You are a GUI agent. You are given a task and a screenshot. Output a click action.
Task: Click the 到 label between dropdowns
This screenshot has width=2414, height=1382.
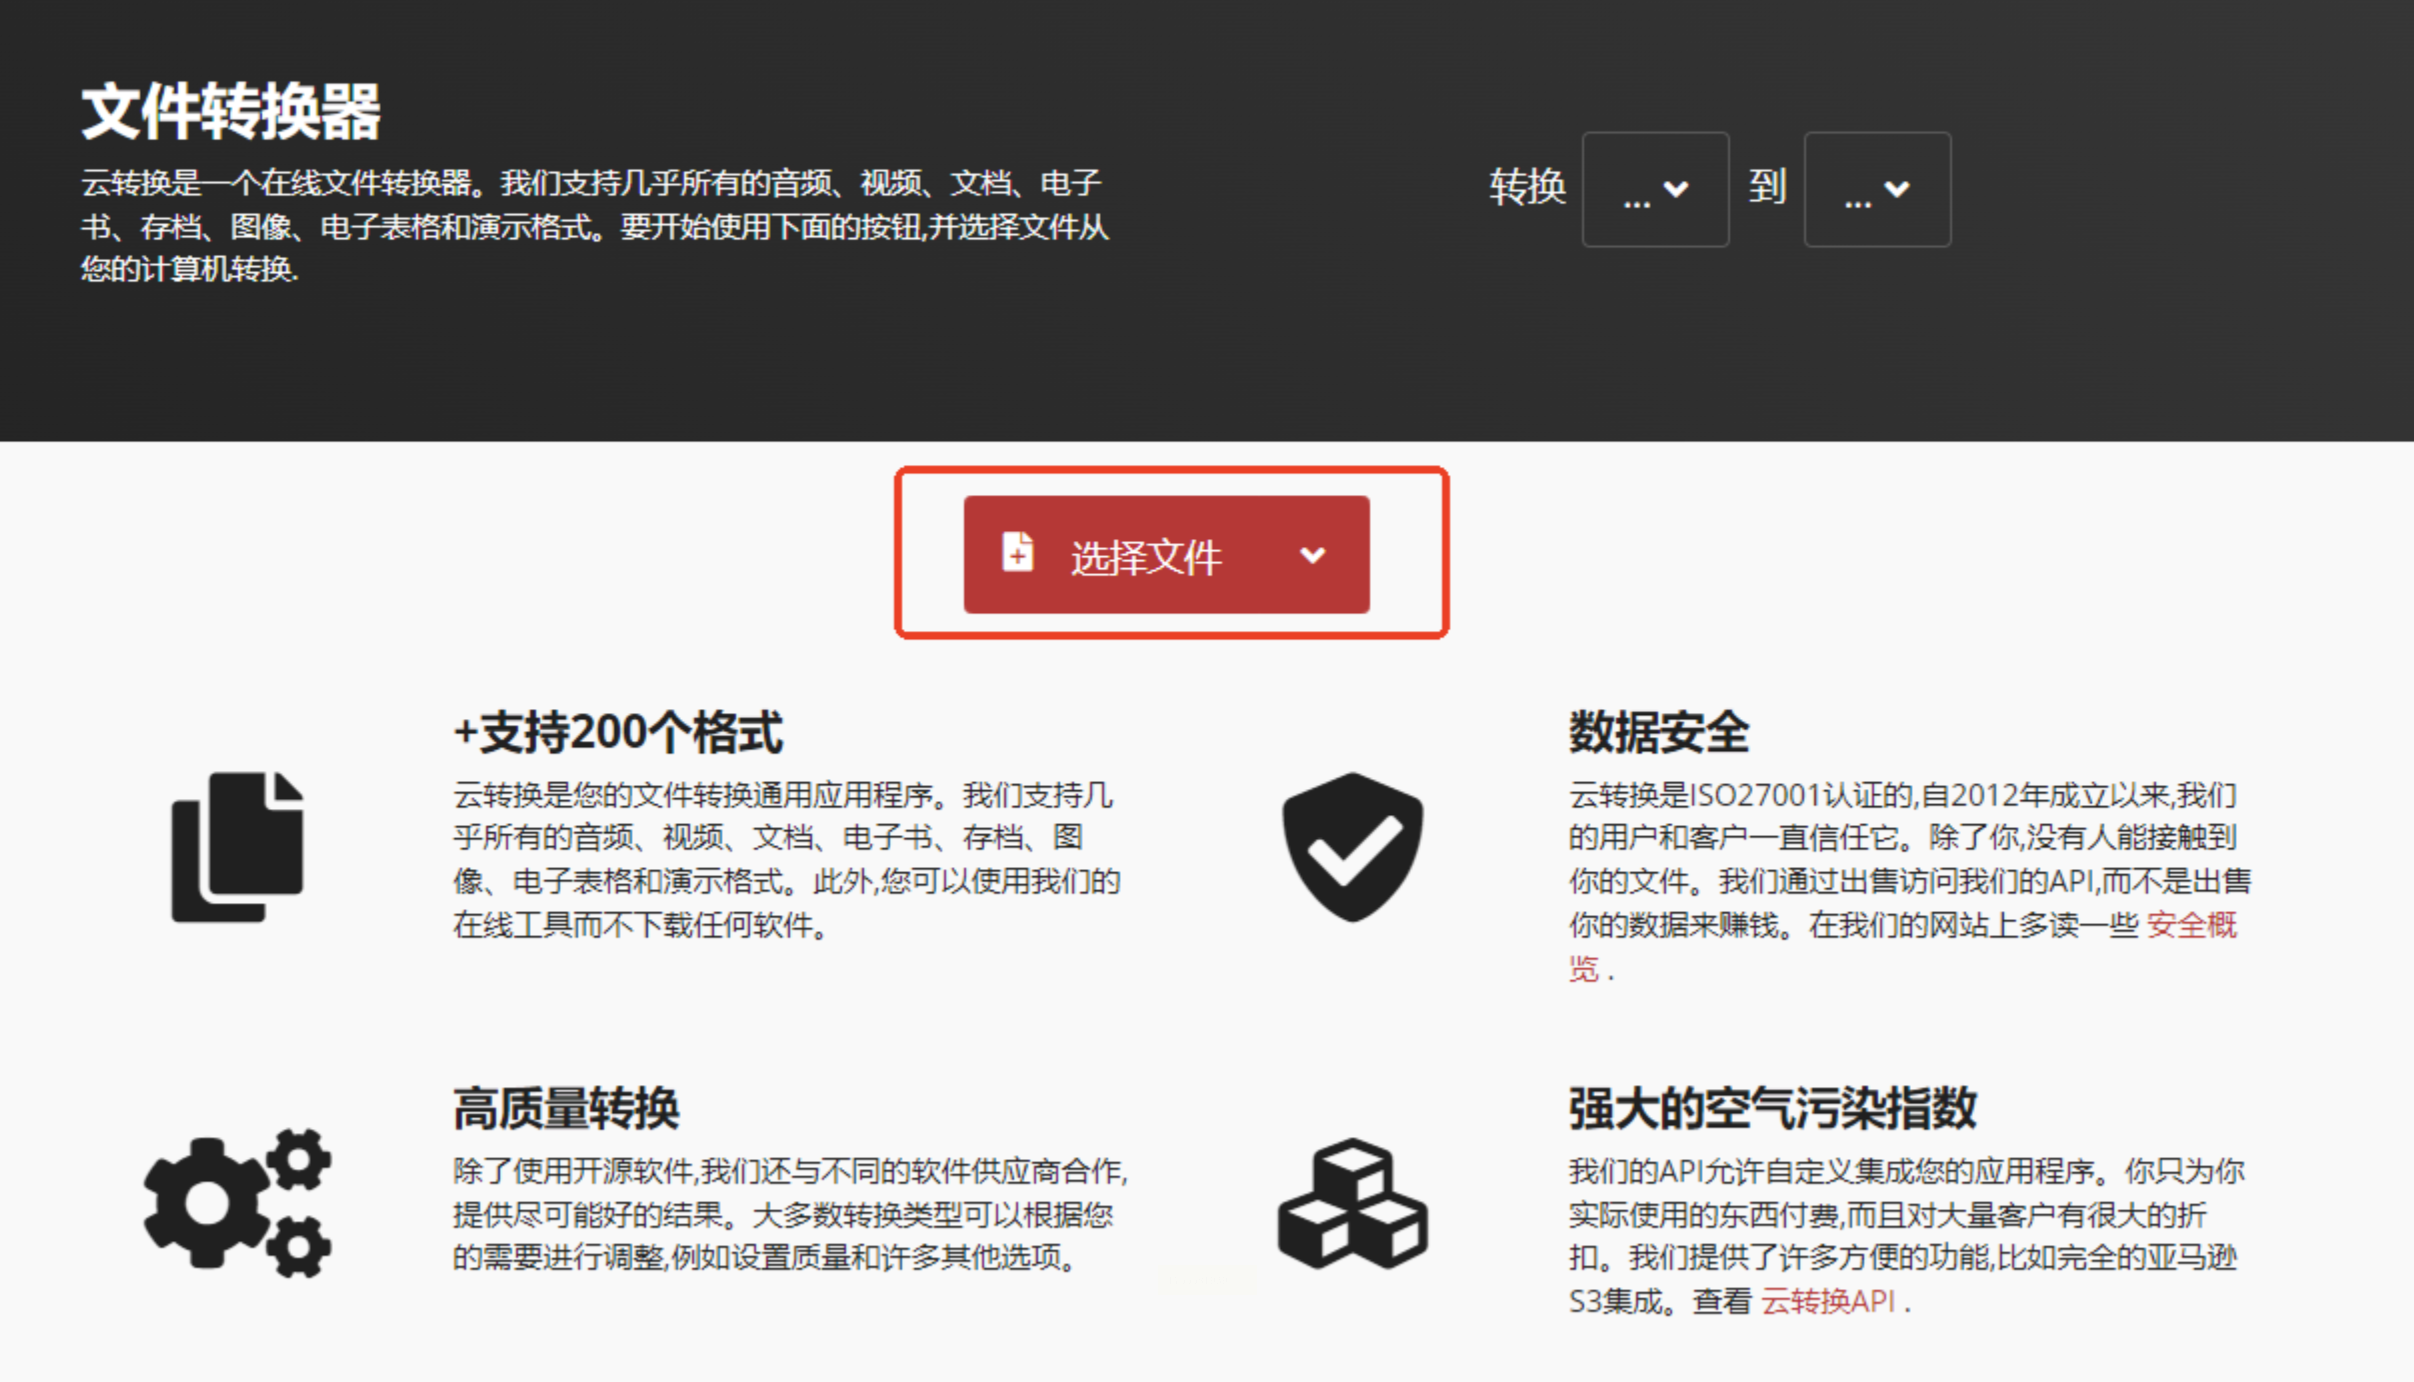1767,187
